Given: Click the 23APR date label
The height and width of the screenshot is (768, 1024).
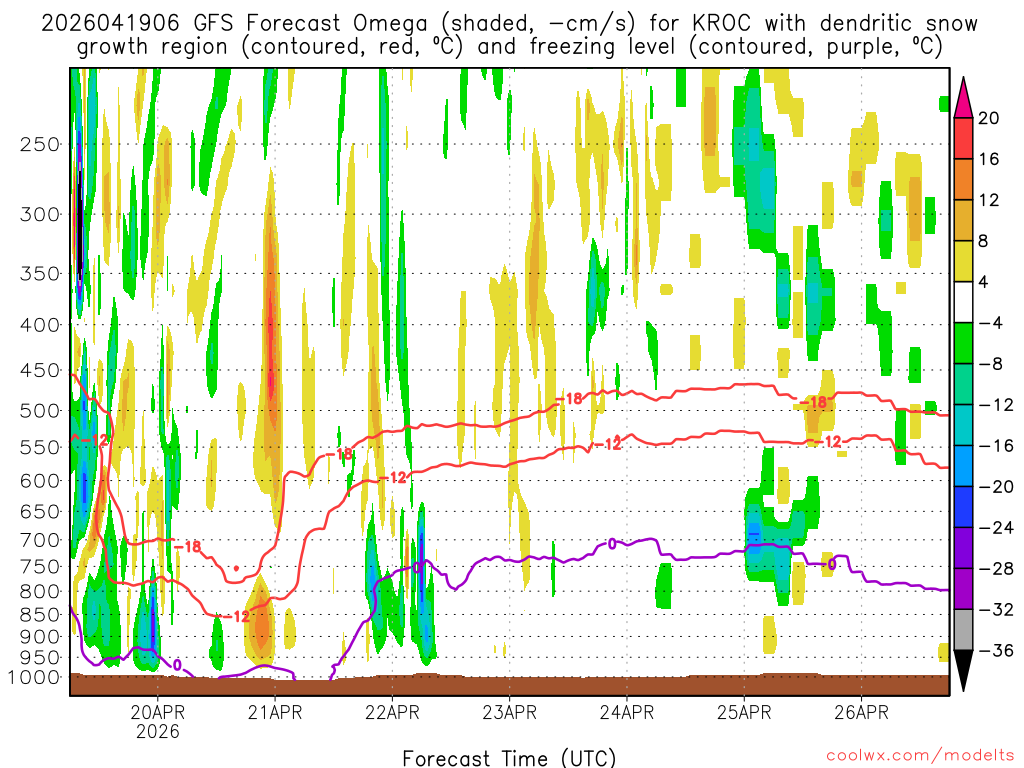Looking at the screenshot, I should [x=509, y=712].
